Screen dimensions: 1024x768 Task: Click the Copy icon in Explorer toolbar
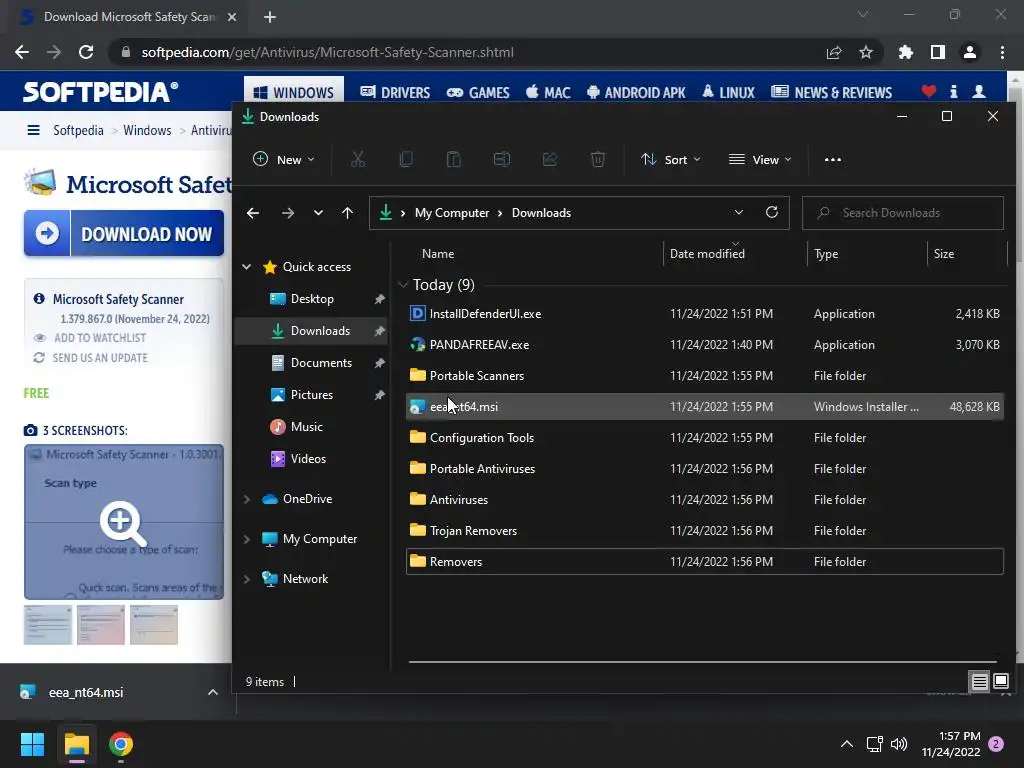click(406, 159)
